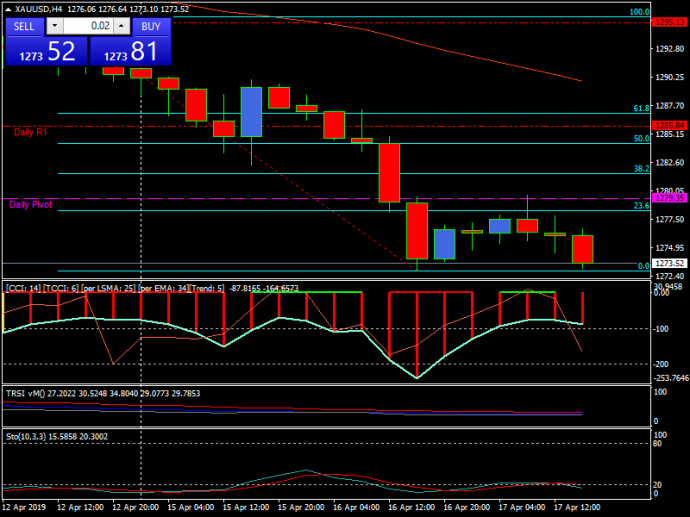Decrease lot volume with the down arrow
This screenshot has height=517, width=690.
click(53, 26)
